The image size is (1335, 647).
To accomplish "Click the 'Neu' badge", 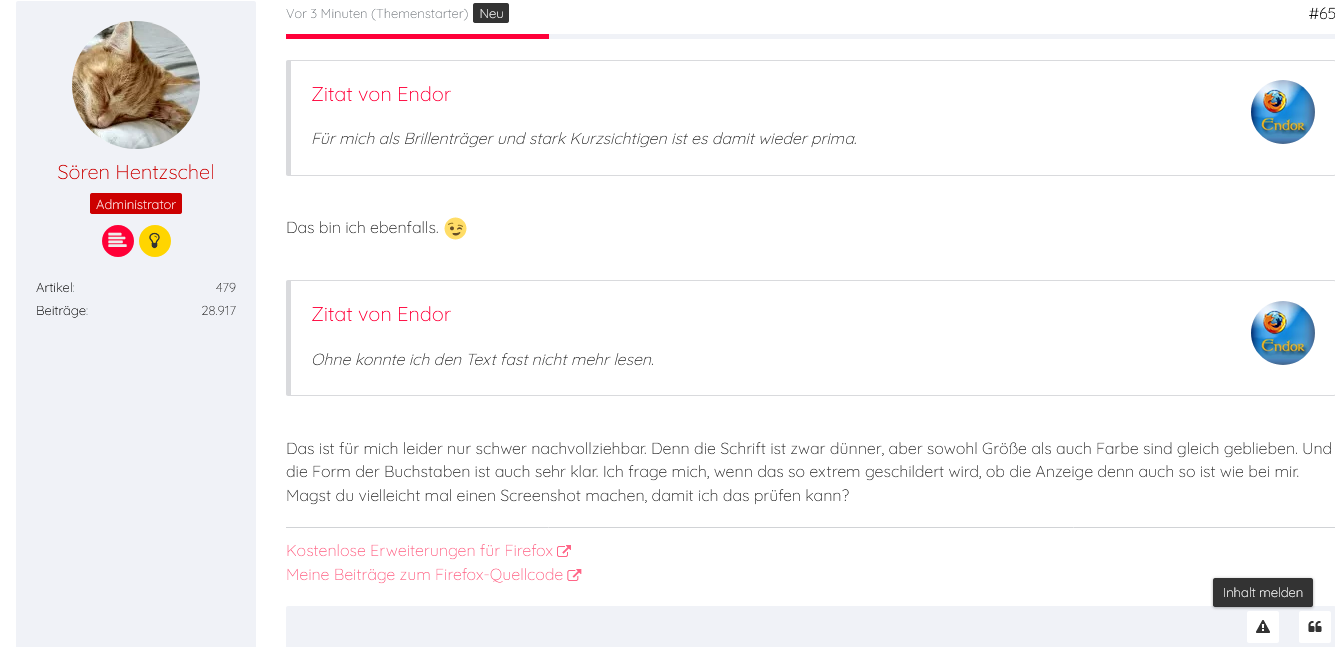I will pyautogui.click(x=491, y=14).
